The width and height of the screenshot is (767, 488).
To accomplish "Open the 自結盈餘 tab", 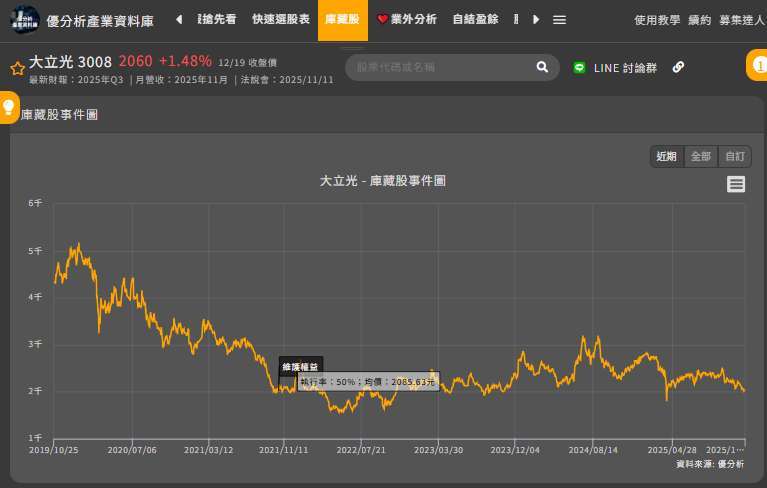I will click(x=475, y=20).
